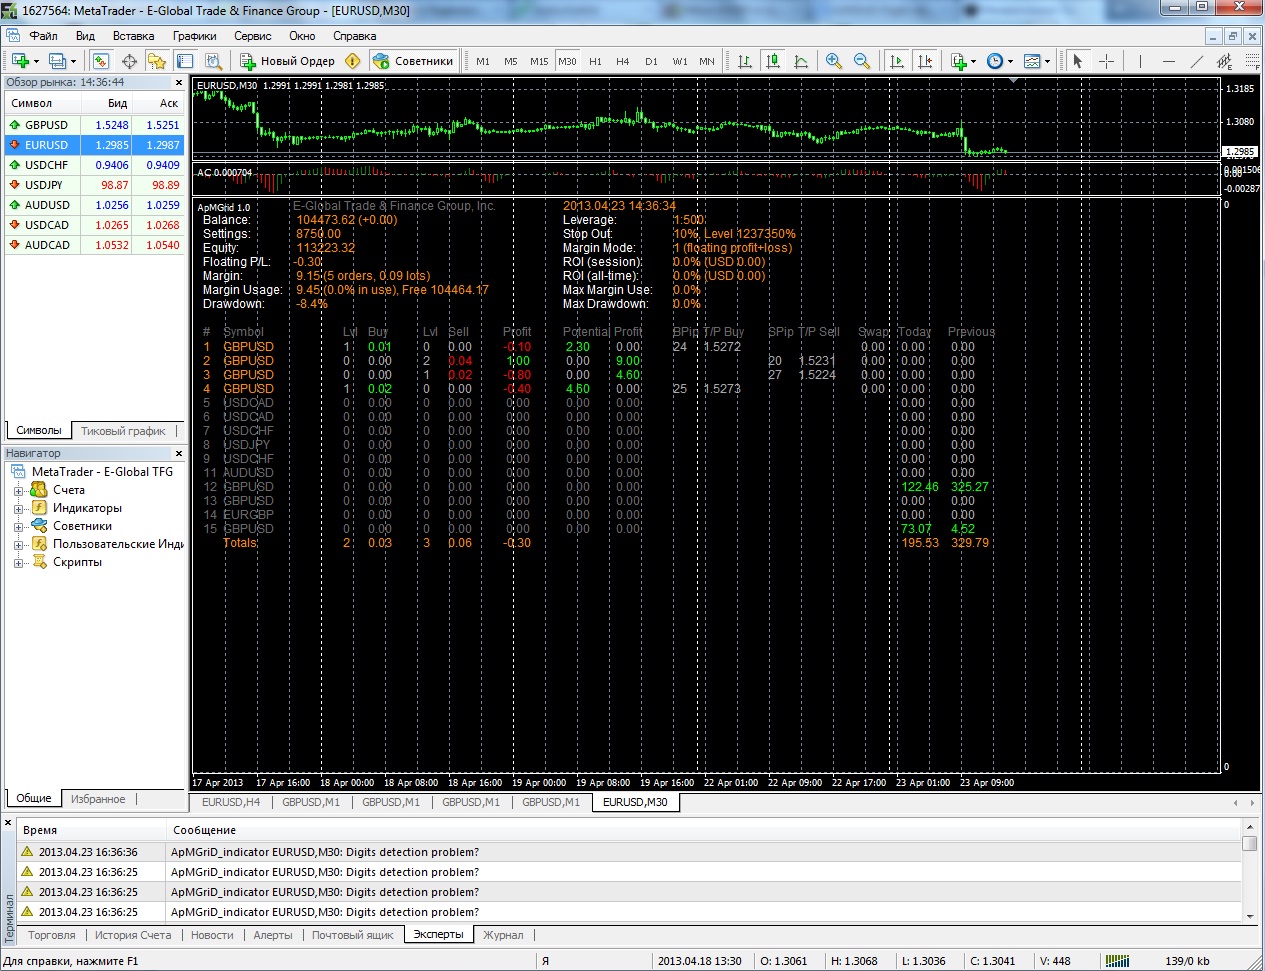Open the Profiles toolbar icon
Screen dimensions: 1265x971
[x=57, y=61]
